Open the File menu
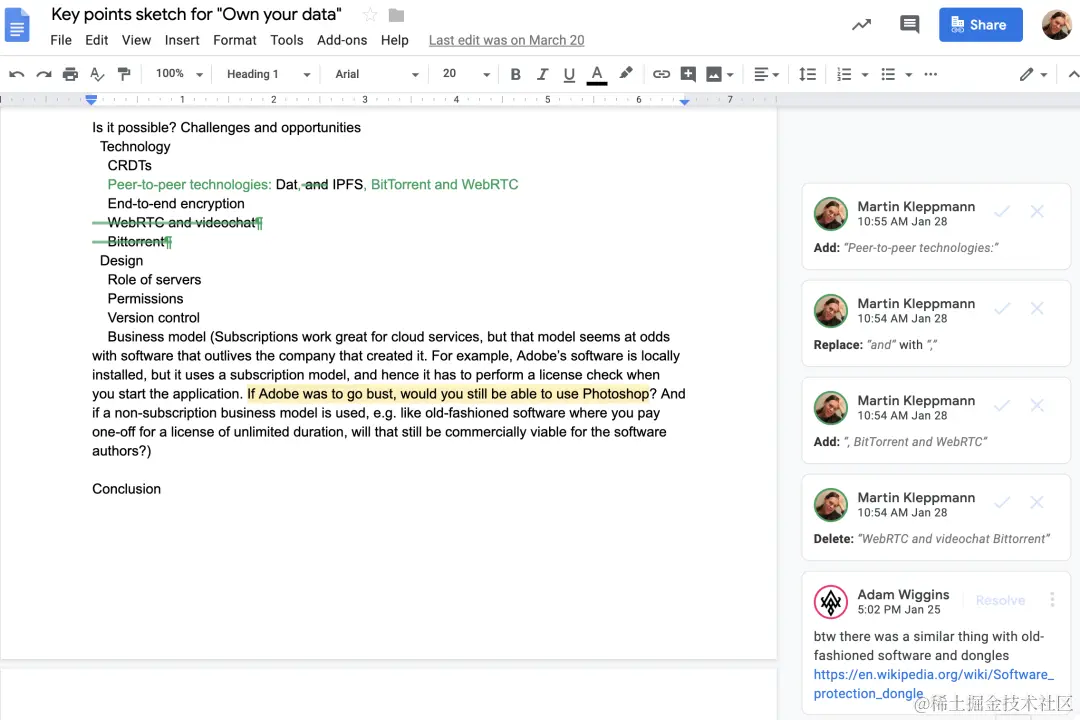The image size is (1080, 720). point(61,40)
